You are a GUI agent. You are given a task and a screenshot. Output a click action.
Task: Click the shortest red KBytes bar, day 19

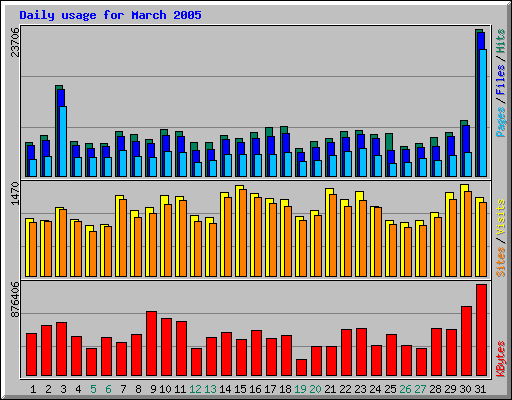pyautogui.click(x=301, y=368)
